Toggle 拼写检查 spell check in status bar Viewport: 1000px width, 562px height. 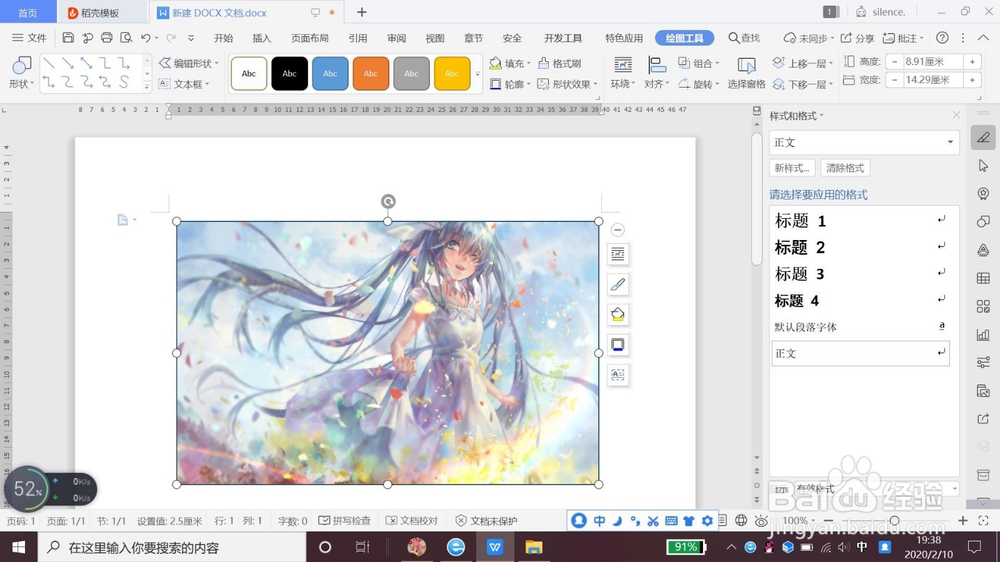[344, 521]
